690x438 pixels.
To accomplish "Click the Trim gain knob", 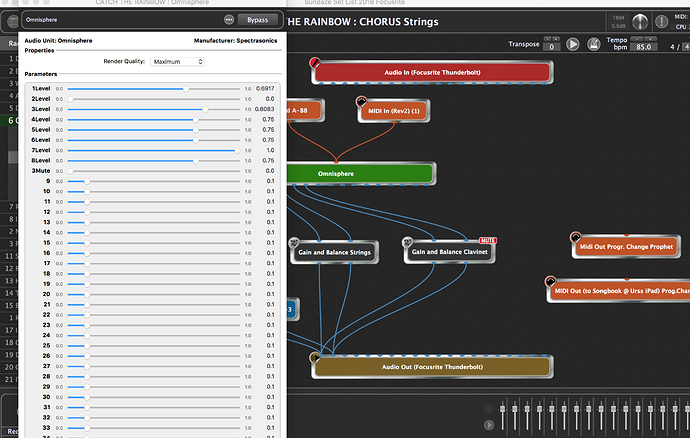I will [x=640, y=21].
